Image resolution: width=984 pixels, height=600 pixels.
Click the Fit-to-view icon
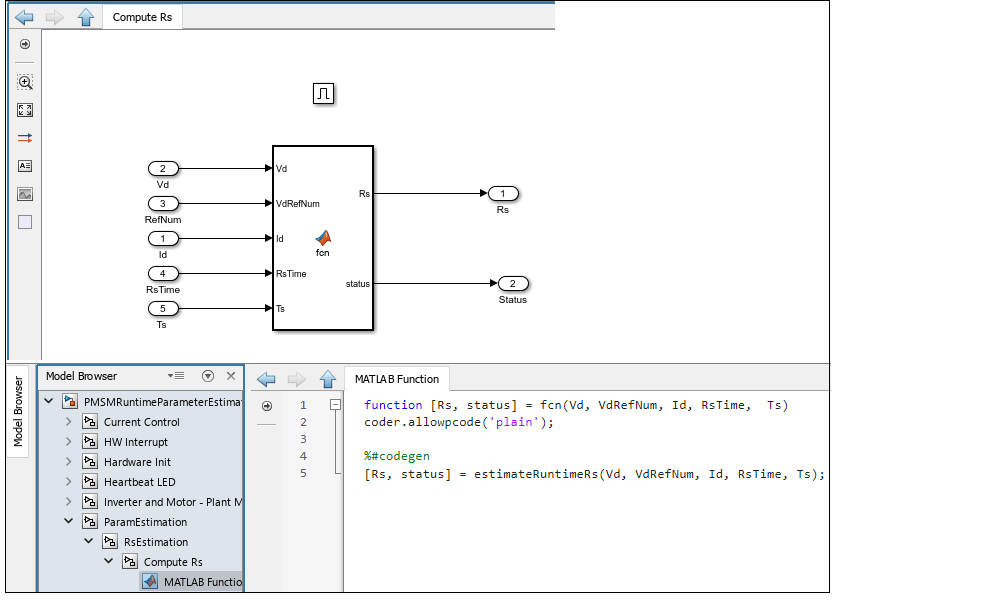click(x=25, y=110)
